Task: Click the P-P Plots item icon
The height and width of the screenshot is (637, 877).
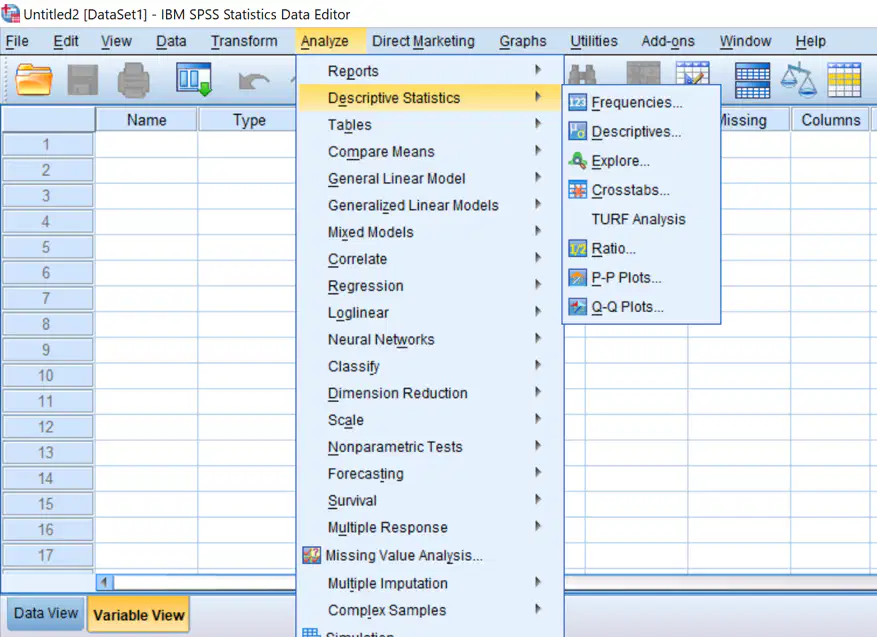Action: pyautogui.click(x=577, y=277)
